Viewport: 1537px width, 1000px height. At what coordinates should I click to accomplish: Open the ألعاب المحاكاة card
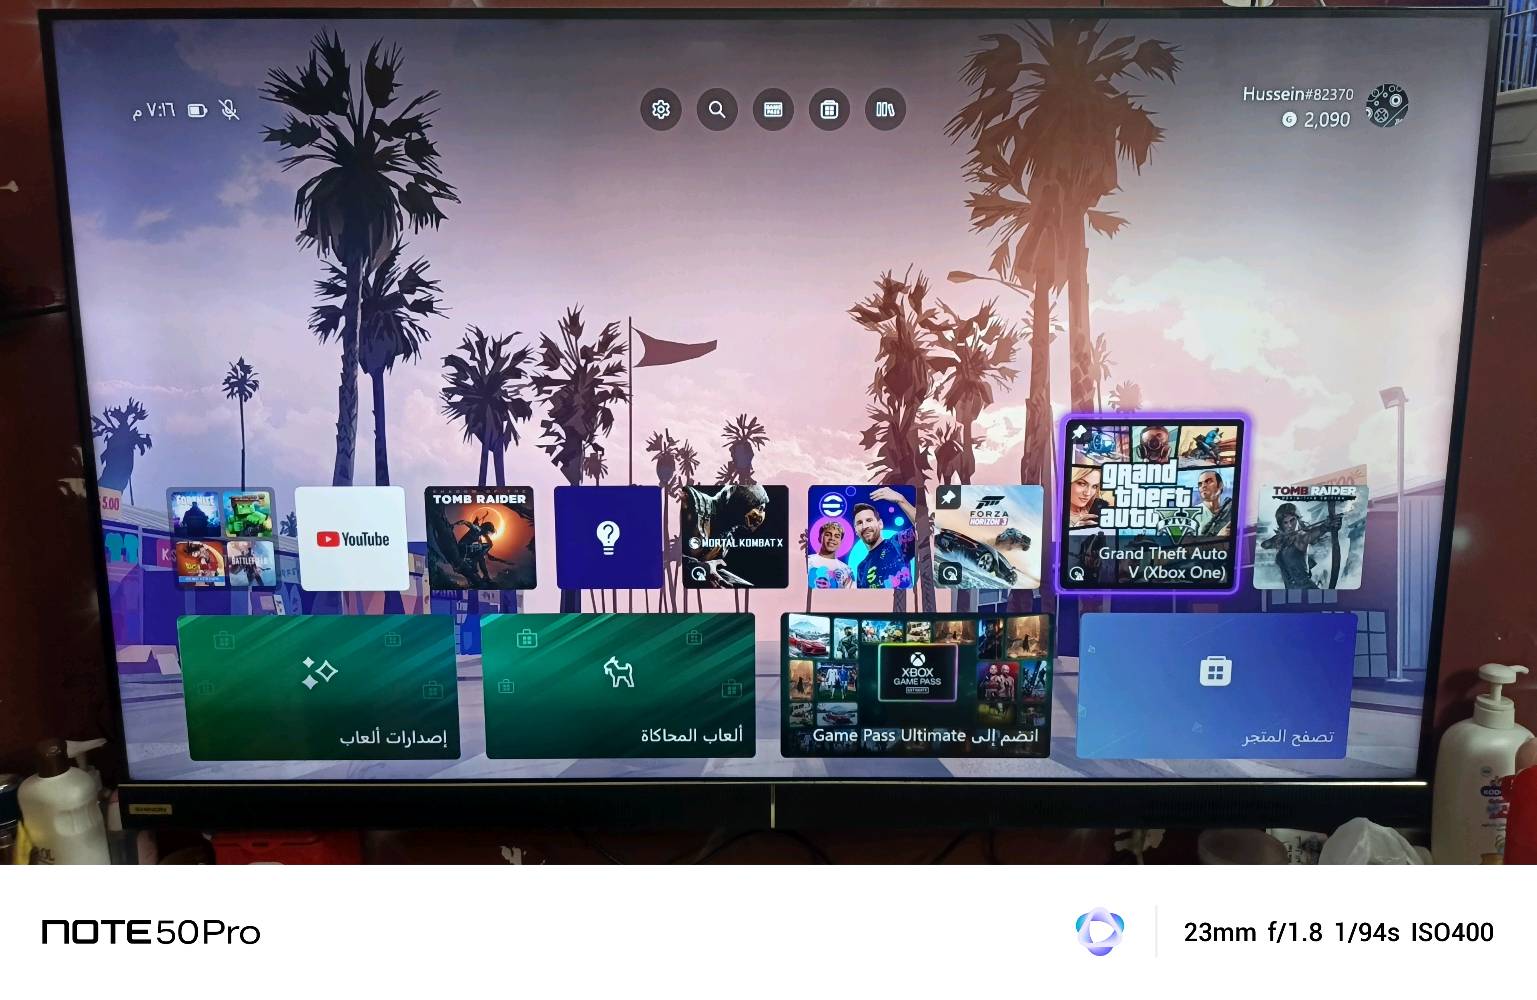tap(618, 687)
